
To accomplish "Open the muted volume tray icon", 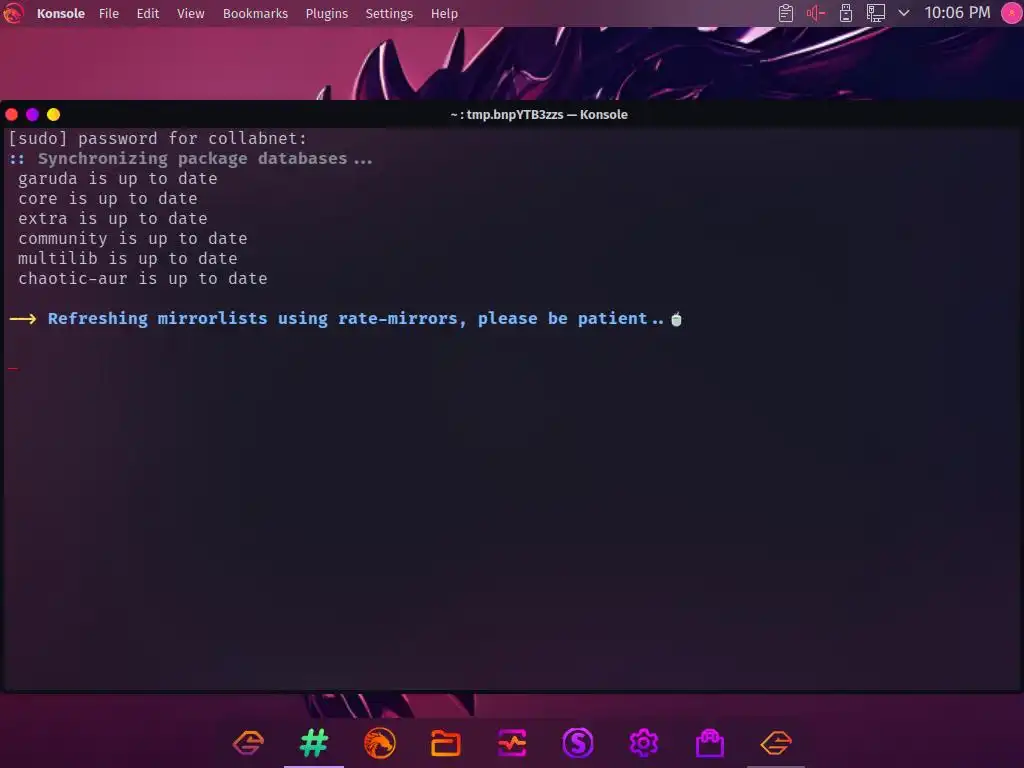I will point(816,13).
